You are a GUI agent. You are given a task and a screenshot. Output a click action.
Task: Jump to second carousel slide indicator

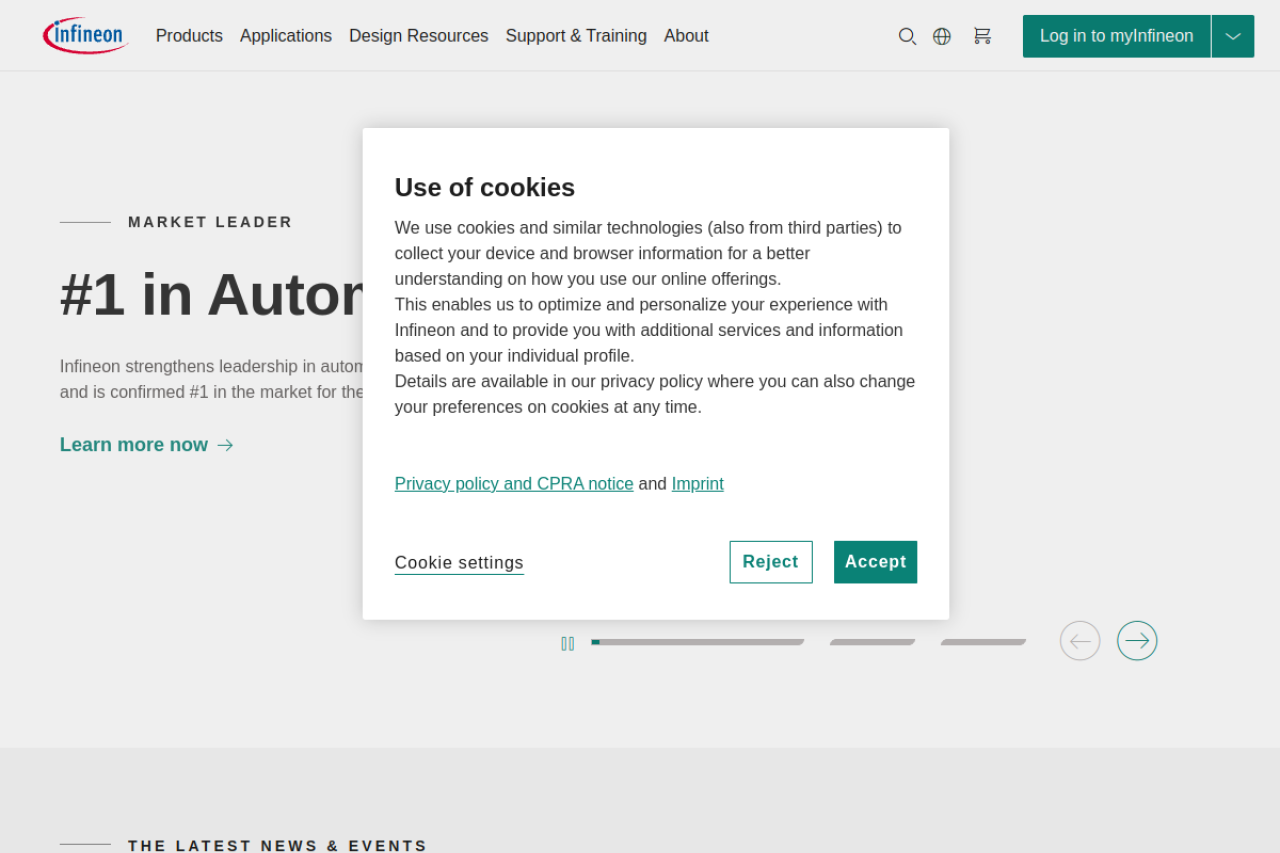[872, 642]
